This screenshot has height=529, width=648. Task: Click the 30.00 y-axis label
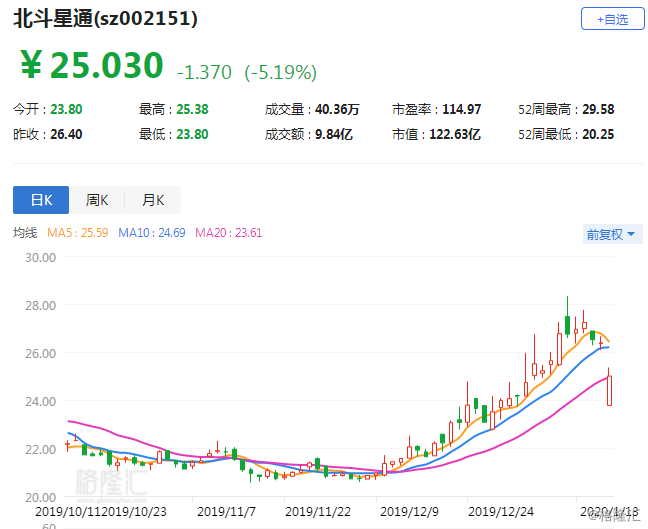click(40, 257)
